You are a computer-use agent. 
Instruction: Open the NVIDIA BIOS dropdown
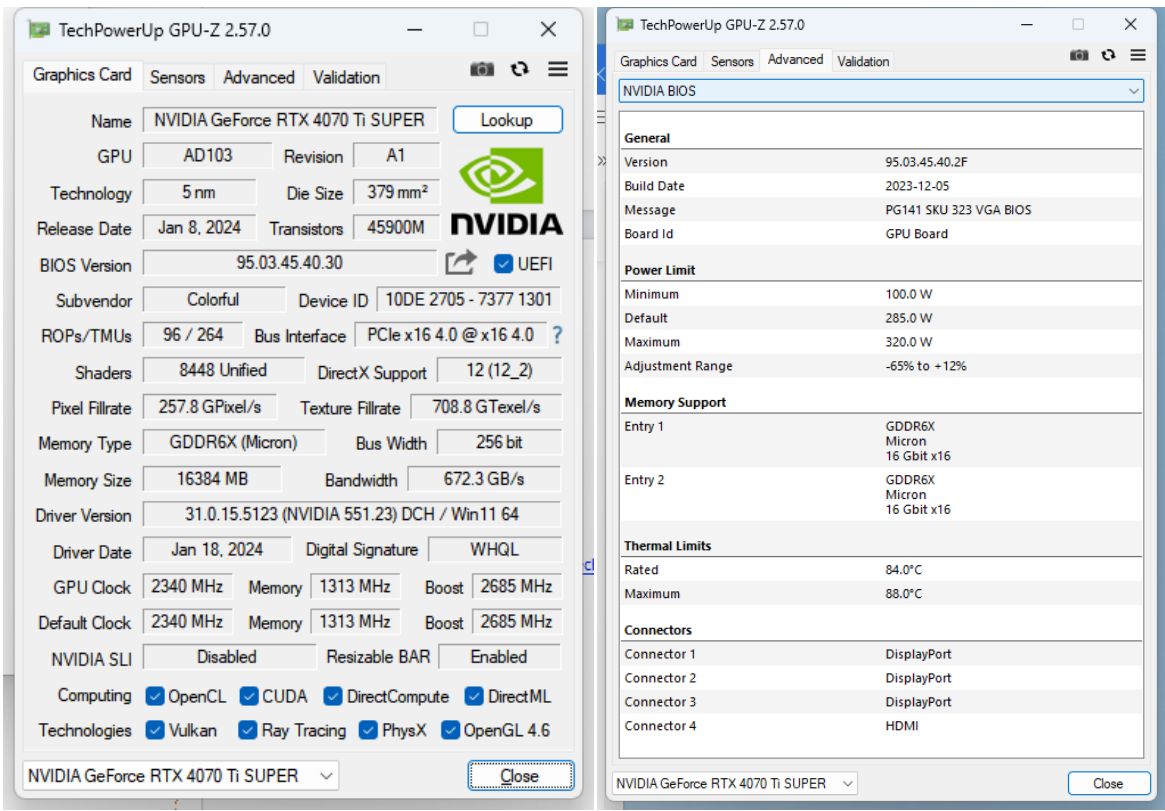pyautogui.click(x=881, y=91)
